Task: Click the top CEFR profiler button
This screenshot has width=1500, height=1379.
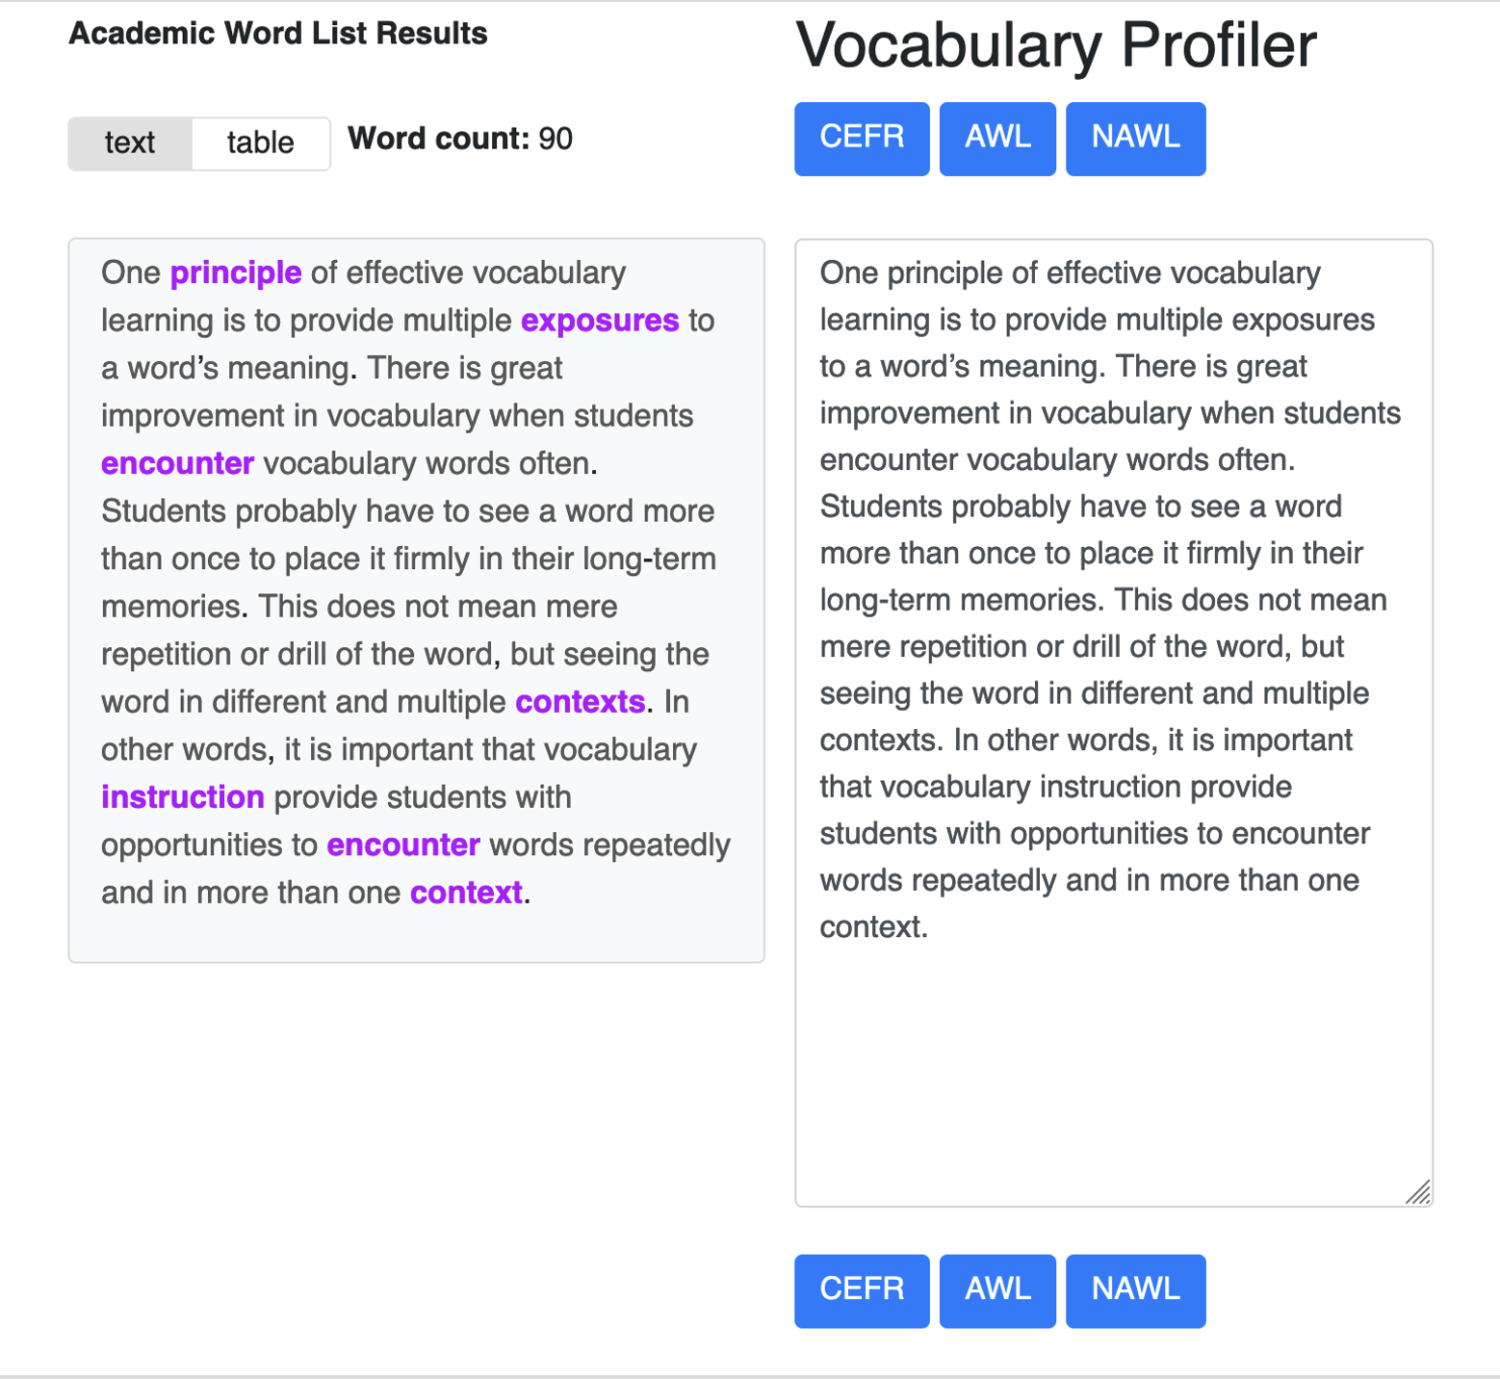Action: 861,138
